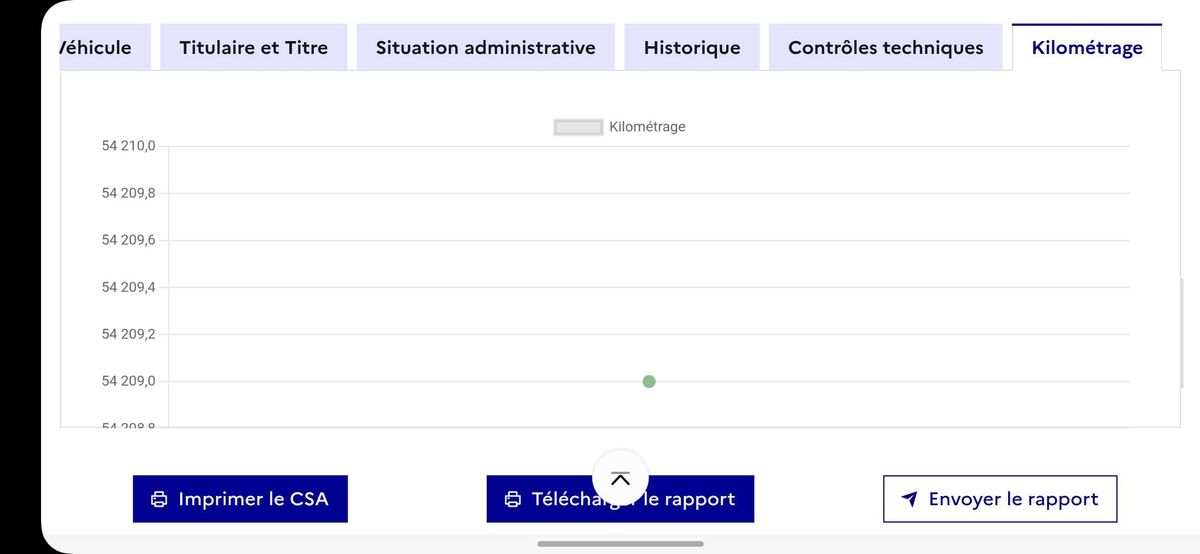
Task: Open the Contrôles techniques tab
Action: pos(886,47)
